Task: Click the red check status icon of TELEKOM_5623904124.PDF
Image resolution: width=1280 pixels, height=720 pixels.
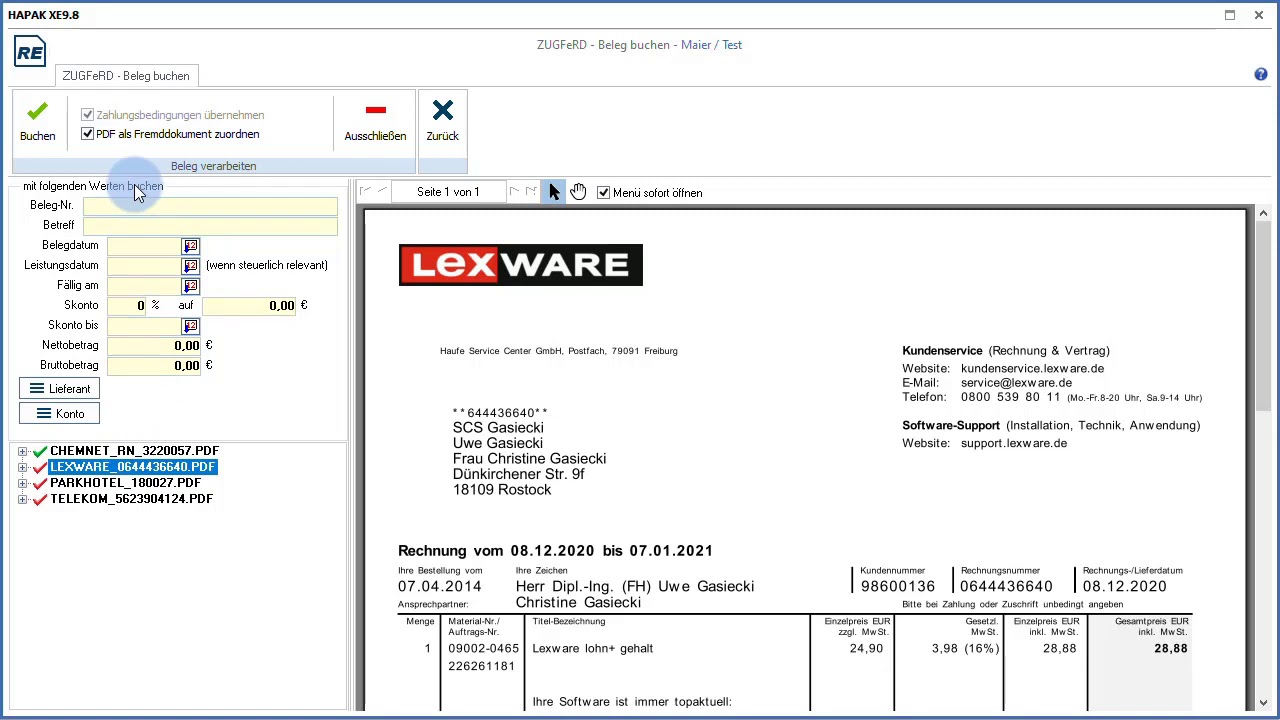Action: click(x=40, y=499)
